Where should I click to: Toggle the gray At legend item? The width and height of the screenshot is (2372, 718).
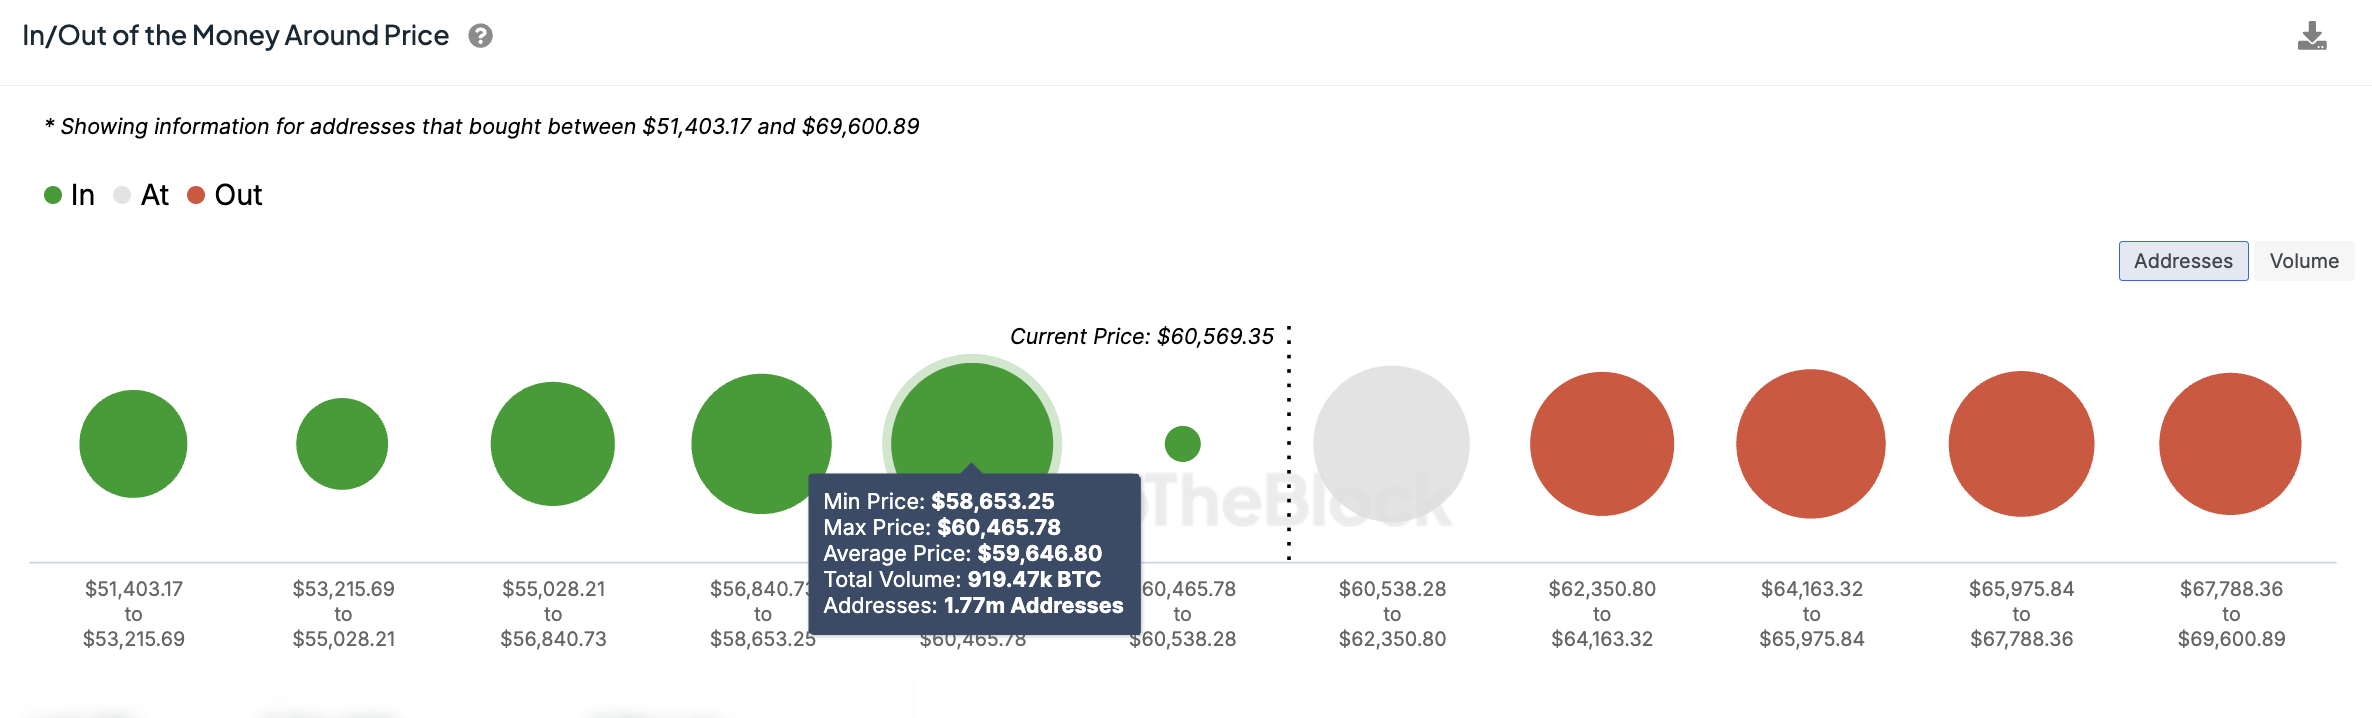[x=142, y=195]
